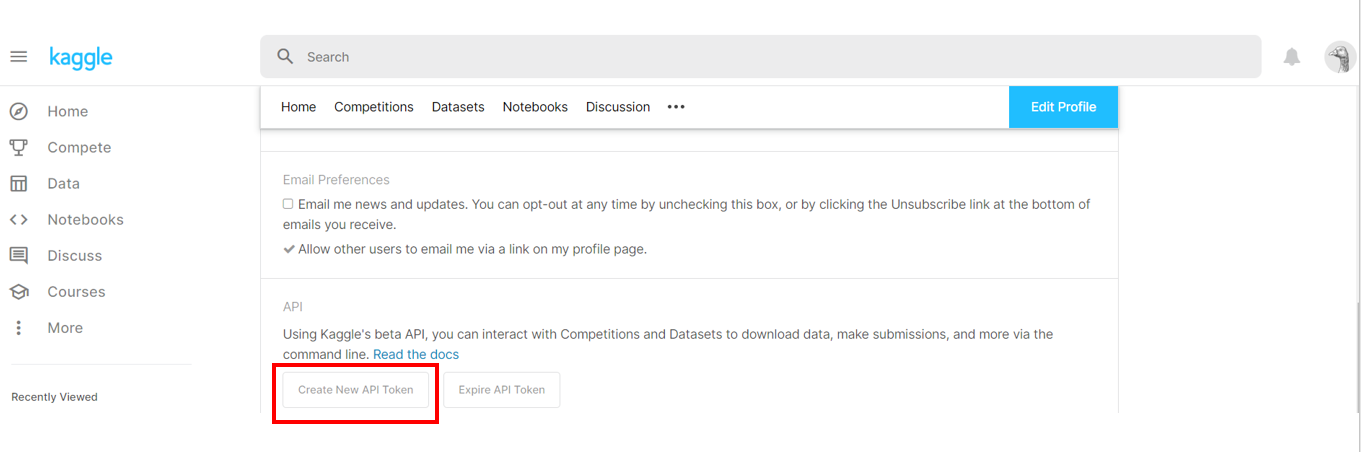The height and width of the screenshot is (452, 1361).
Task: Click the Notebooks code brackets icon
Action: (18, 219)
